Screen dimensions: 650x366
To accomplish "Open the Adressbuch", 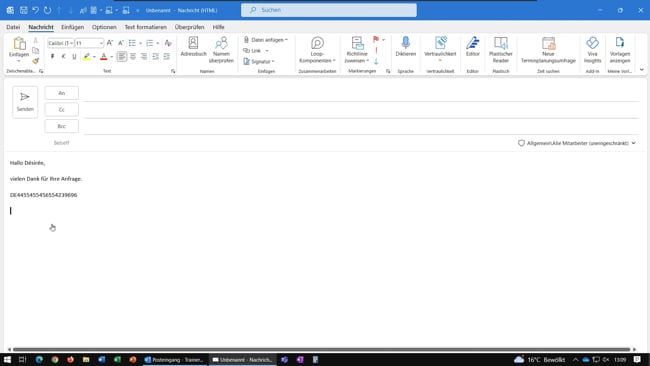I will pyautogui.click(x=193, y=46).
